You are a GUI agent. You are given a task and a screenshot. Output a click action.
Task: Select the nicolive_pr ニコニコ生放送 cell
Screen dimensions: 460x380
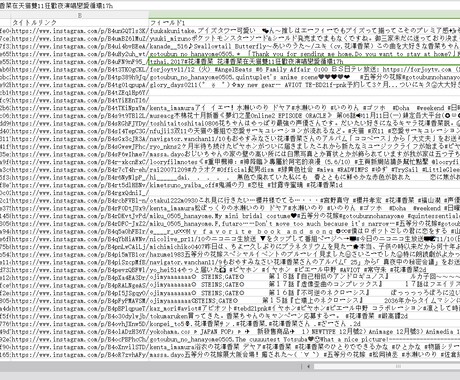click(x=304, y=239)
